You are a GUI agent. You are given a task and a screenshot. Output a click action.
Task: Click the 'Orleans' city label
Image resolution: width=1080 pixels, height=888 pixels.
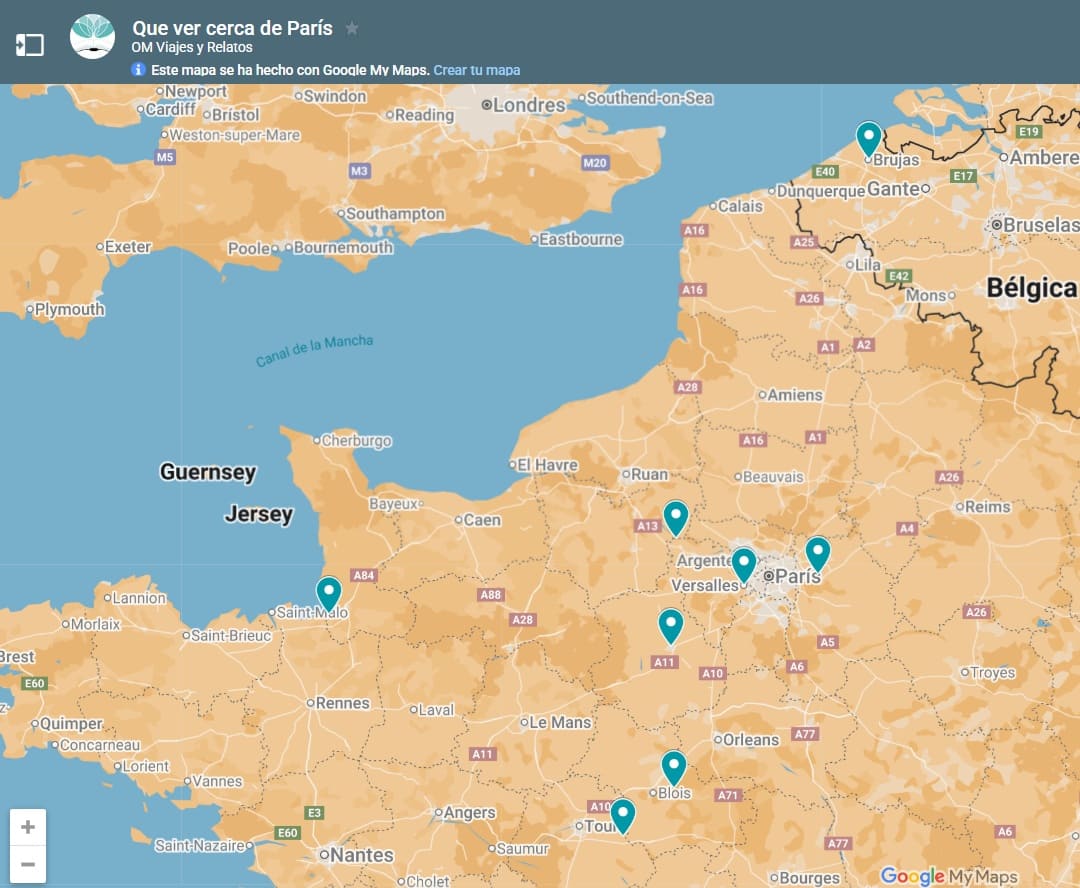751,740
